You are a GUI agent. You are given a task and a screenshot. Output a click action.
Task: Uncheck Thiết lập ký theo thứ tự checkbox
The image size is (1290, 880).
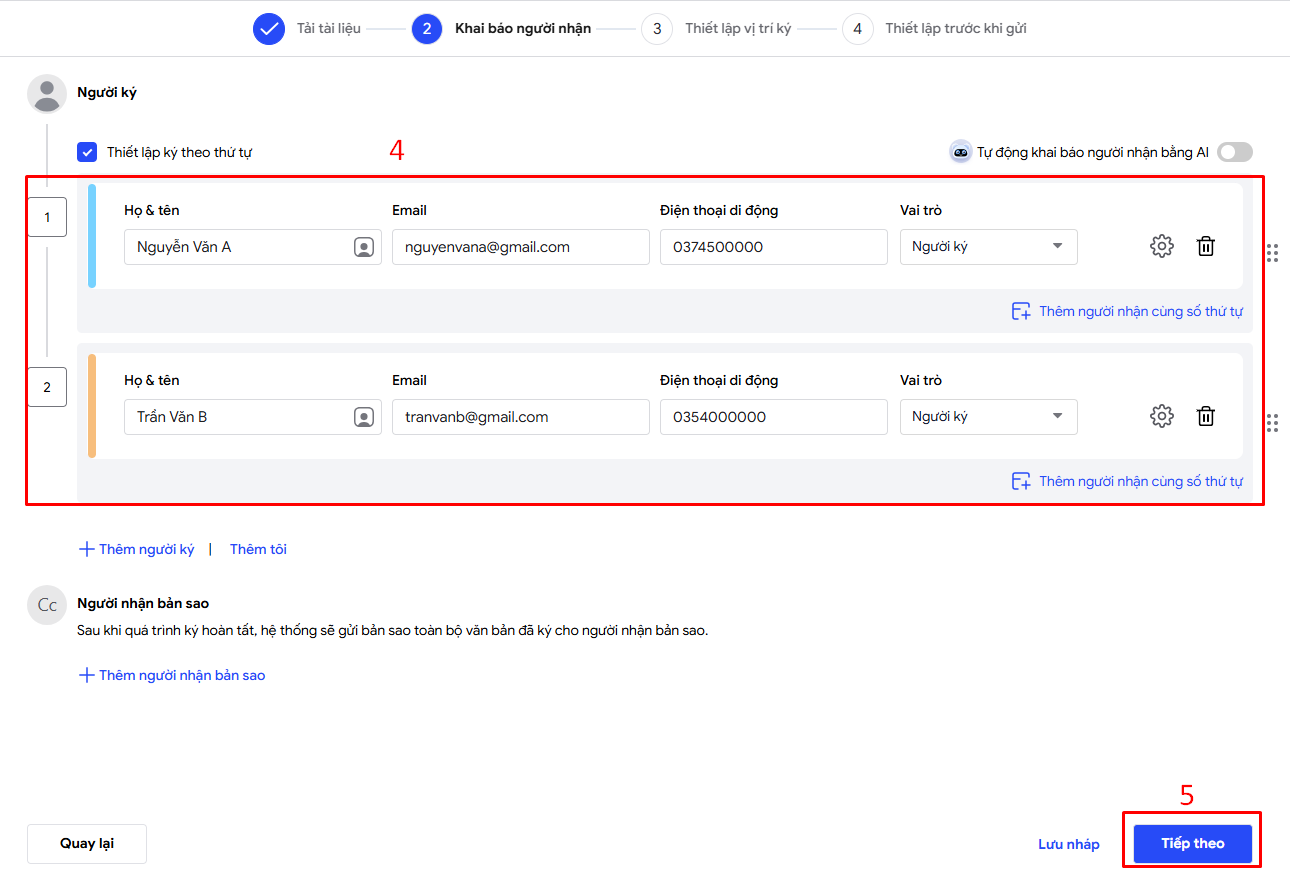point(87,153)
